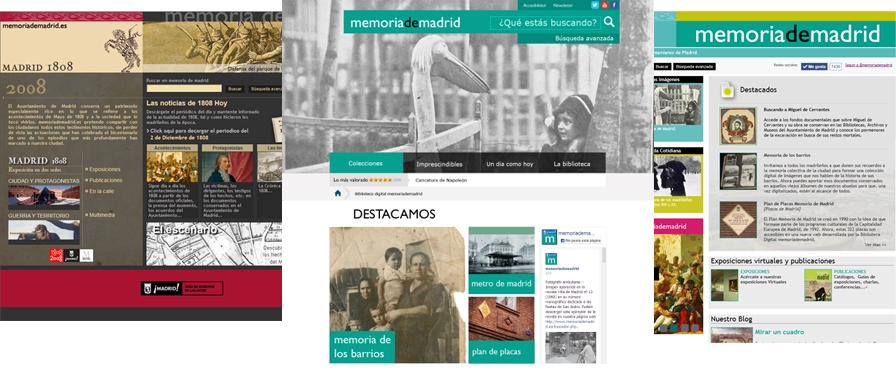Click the Facebook Me gusta button in the right page
896x371 pixels.
click(814, 66)
